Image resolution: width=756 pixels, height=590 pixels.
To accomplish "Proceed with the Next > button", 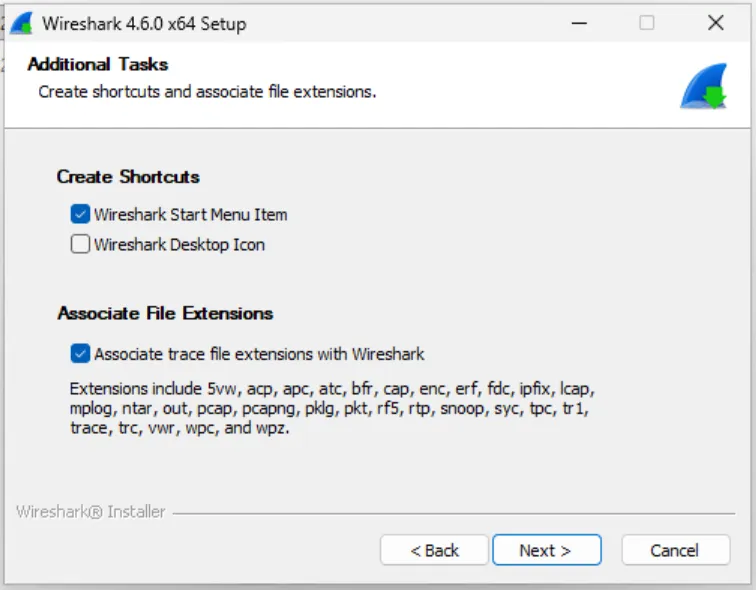I will pos(545,550).
